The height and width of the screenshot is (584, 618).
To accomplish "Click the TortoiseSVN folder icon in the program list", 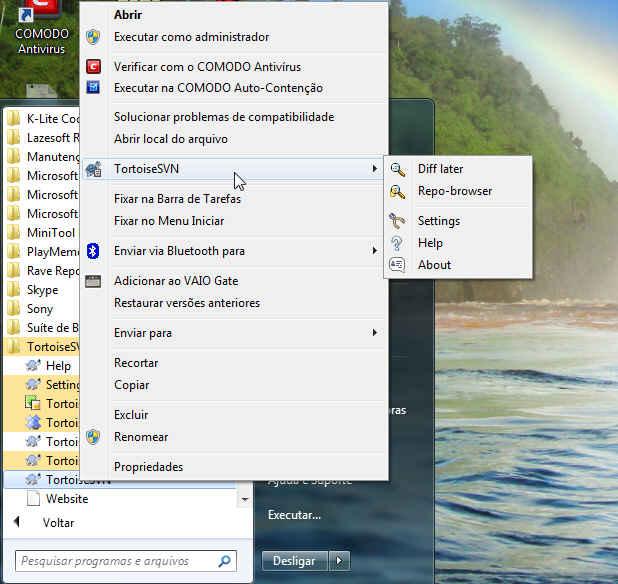I will pos(14,346).
